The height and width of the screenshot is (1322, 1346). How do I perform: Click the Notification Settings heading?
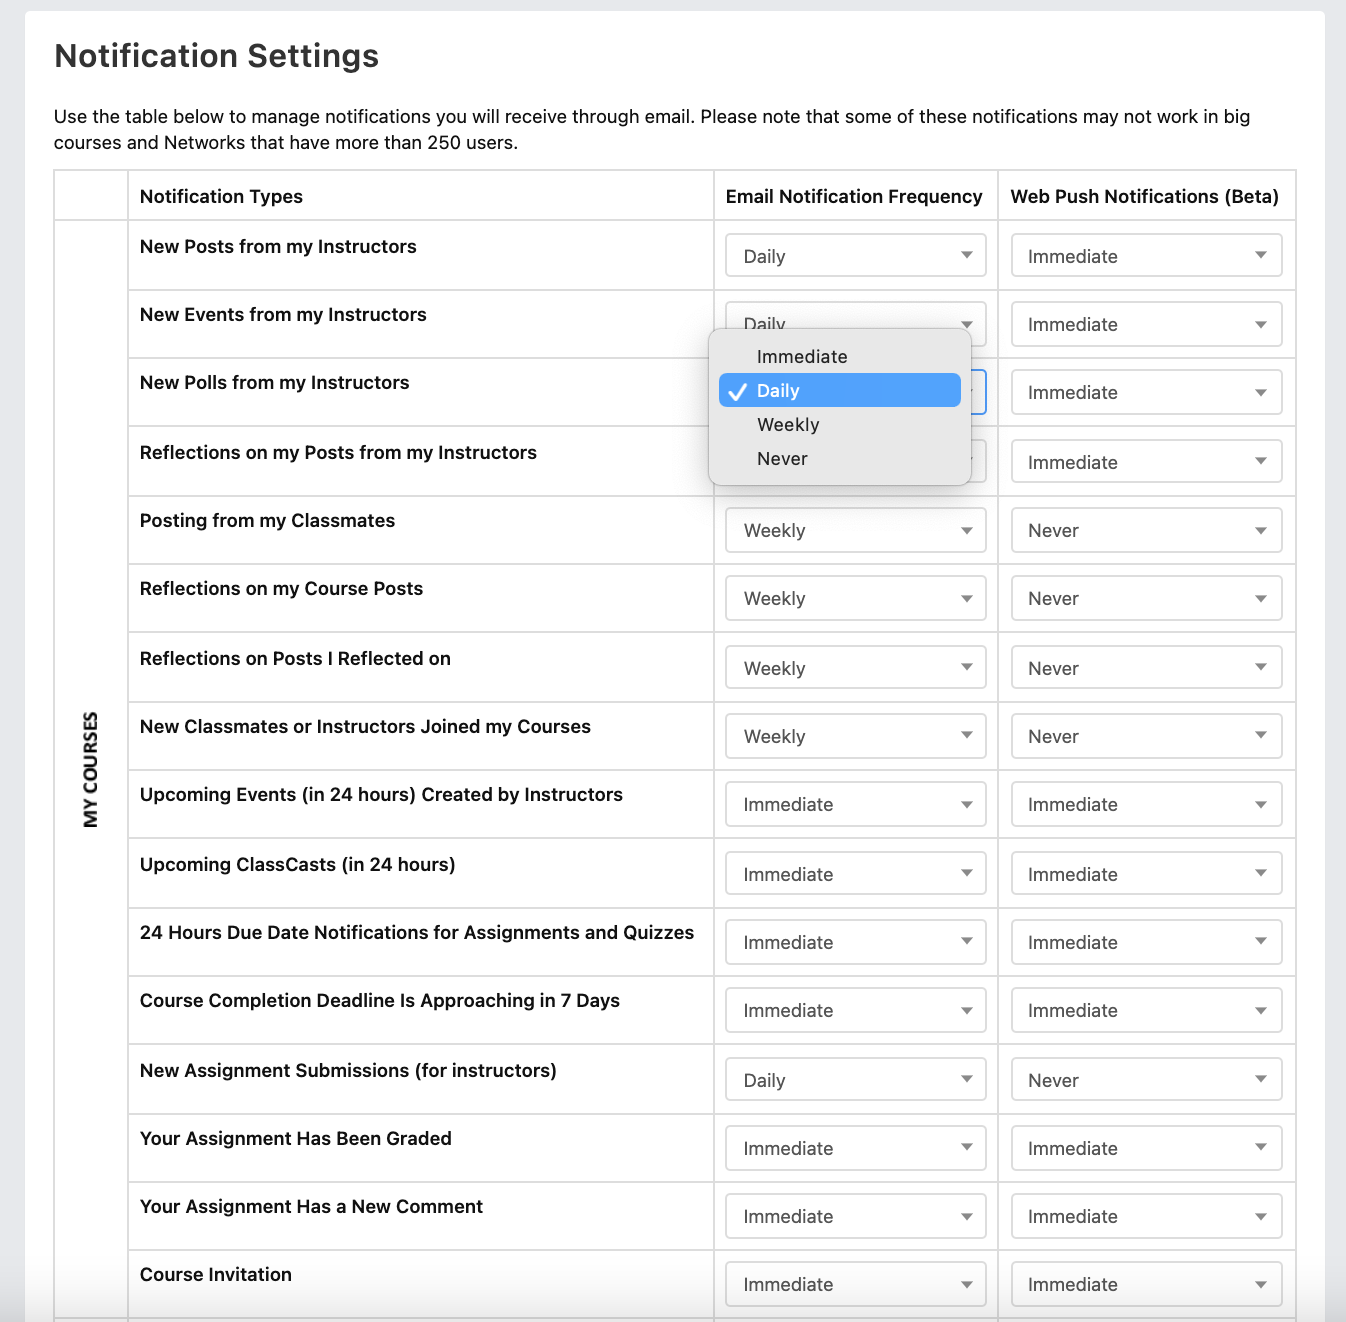(216, 56)
